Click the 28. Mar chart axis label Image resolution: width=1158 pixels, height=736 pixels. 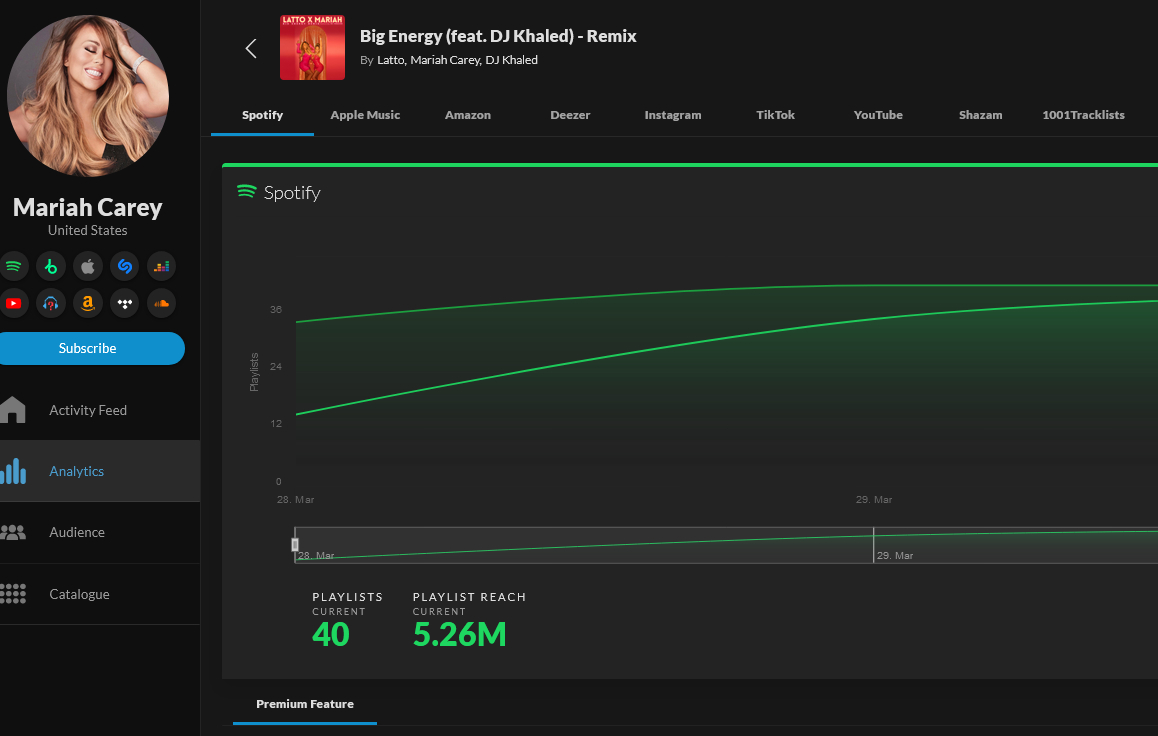click(295, 500)
